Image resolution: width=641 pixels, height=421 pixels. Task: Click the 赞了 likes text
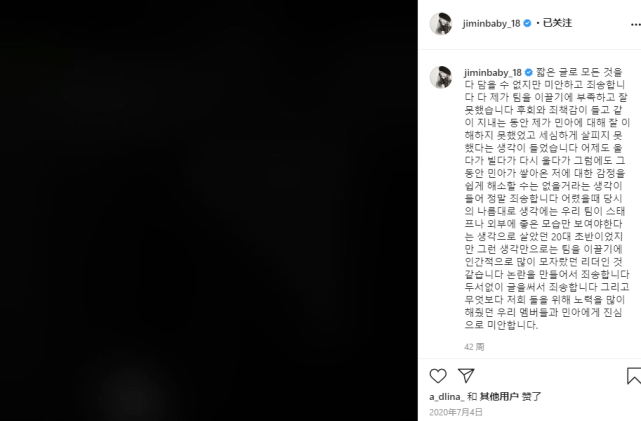click(x=531, y=396)
